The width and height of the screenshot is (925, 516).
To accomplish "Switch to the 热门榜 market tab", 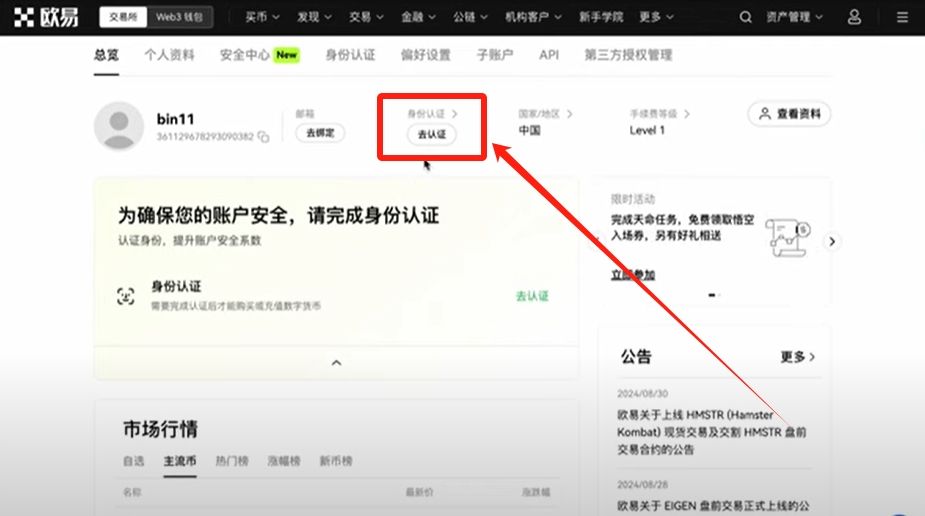I will coord(231,461).
